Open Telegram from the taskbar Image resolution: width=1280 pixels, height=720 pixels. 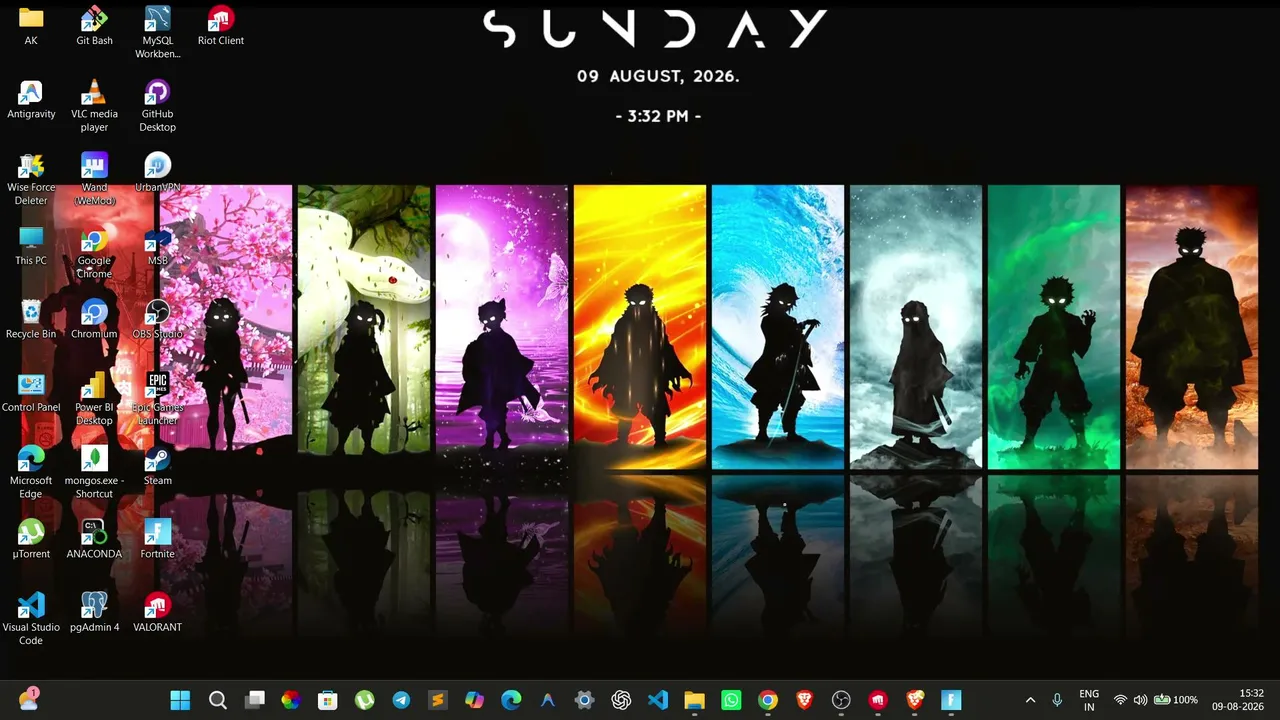point(401,700)
